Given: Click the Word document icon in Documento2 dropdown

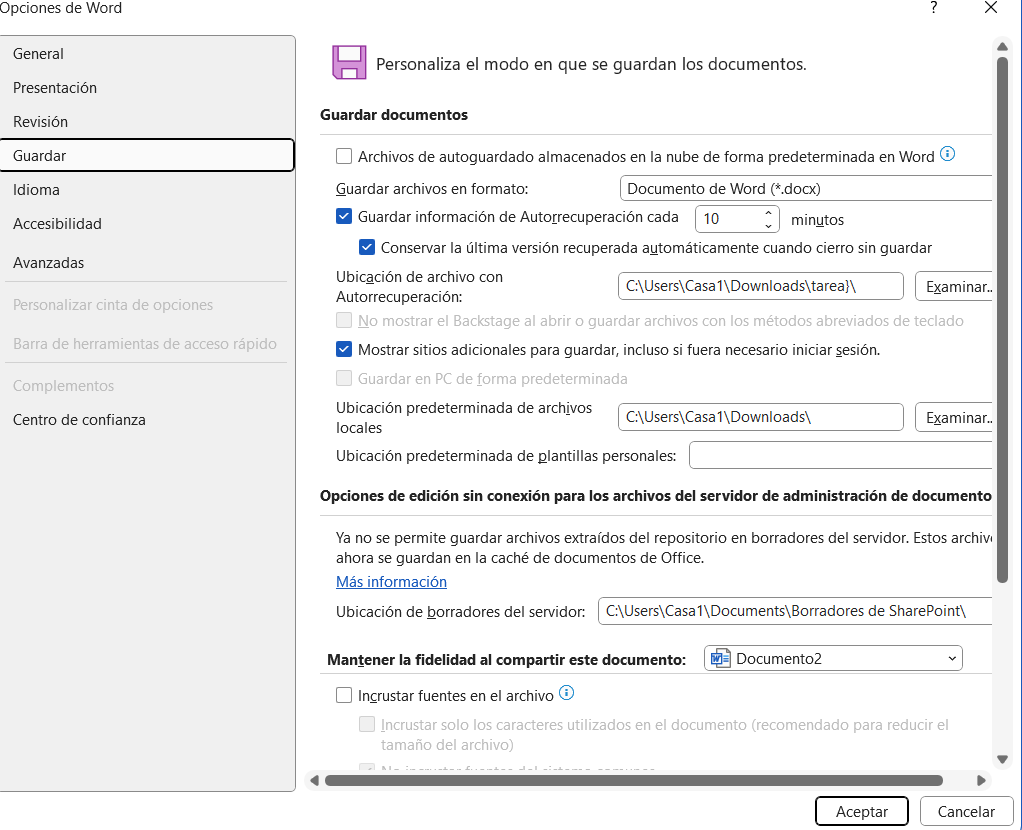Looking at the screenshot, I should pos(720,659).
